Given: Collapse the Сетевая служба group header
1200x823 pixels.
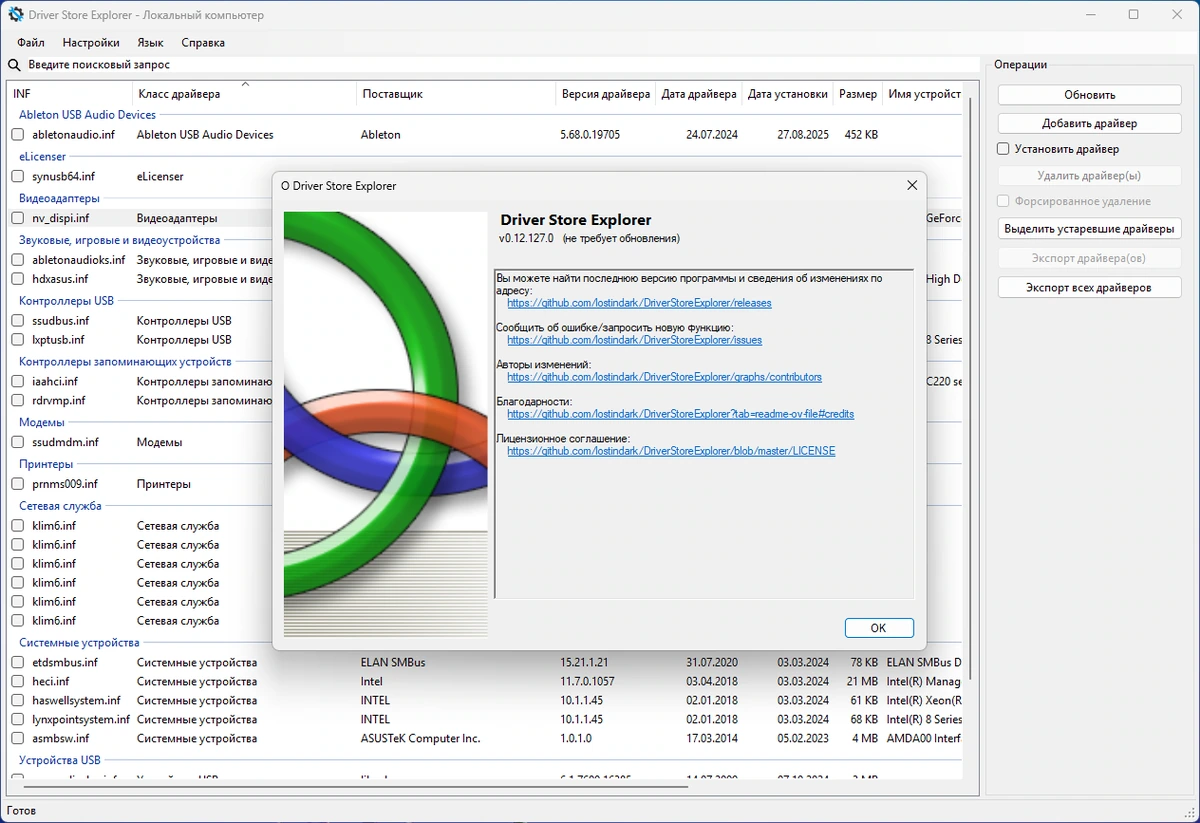Looking at the screenshot, I should (x=61, y=507).
